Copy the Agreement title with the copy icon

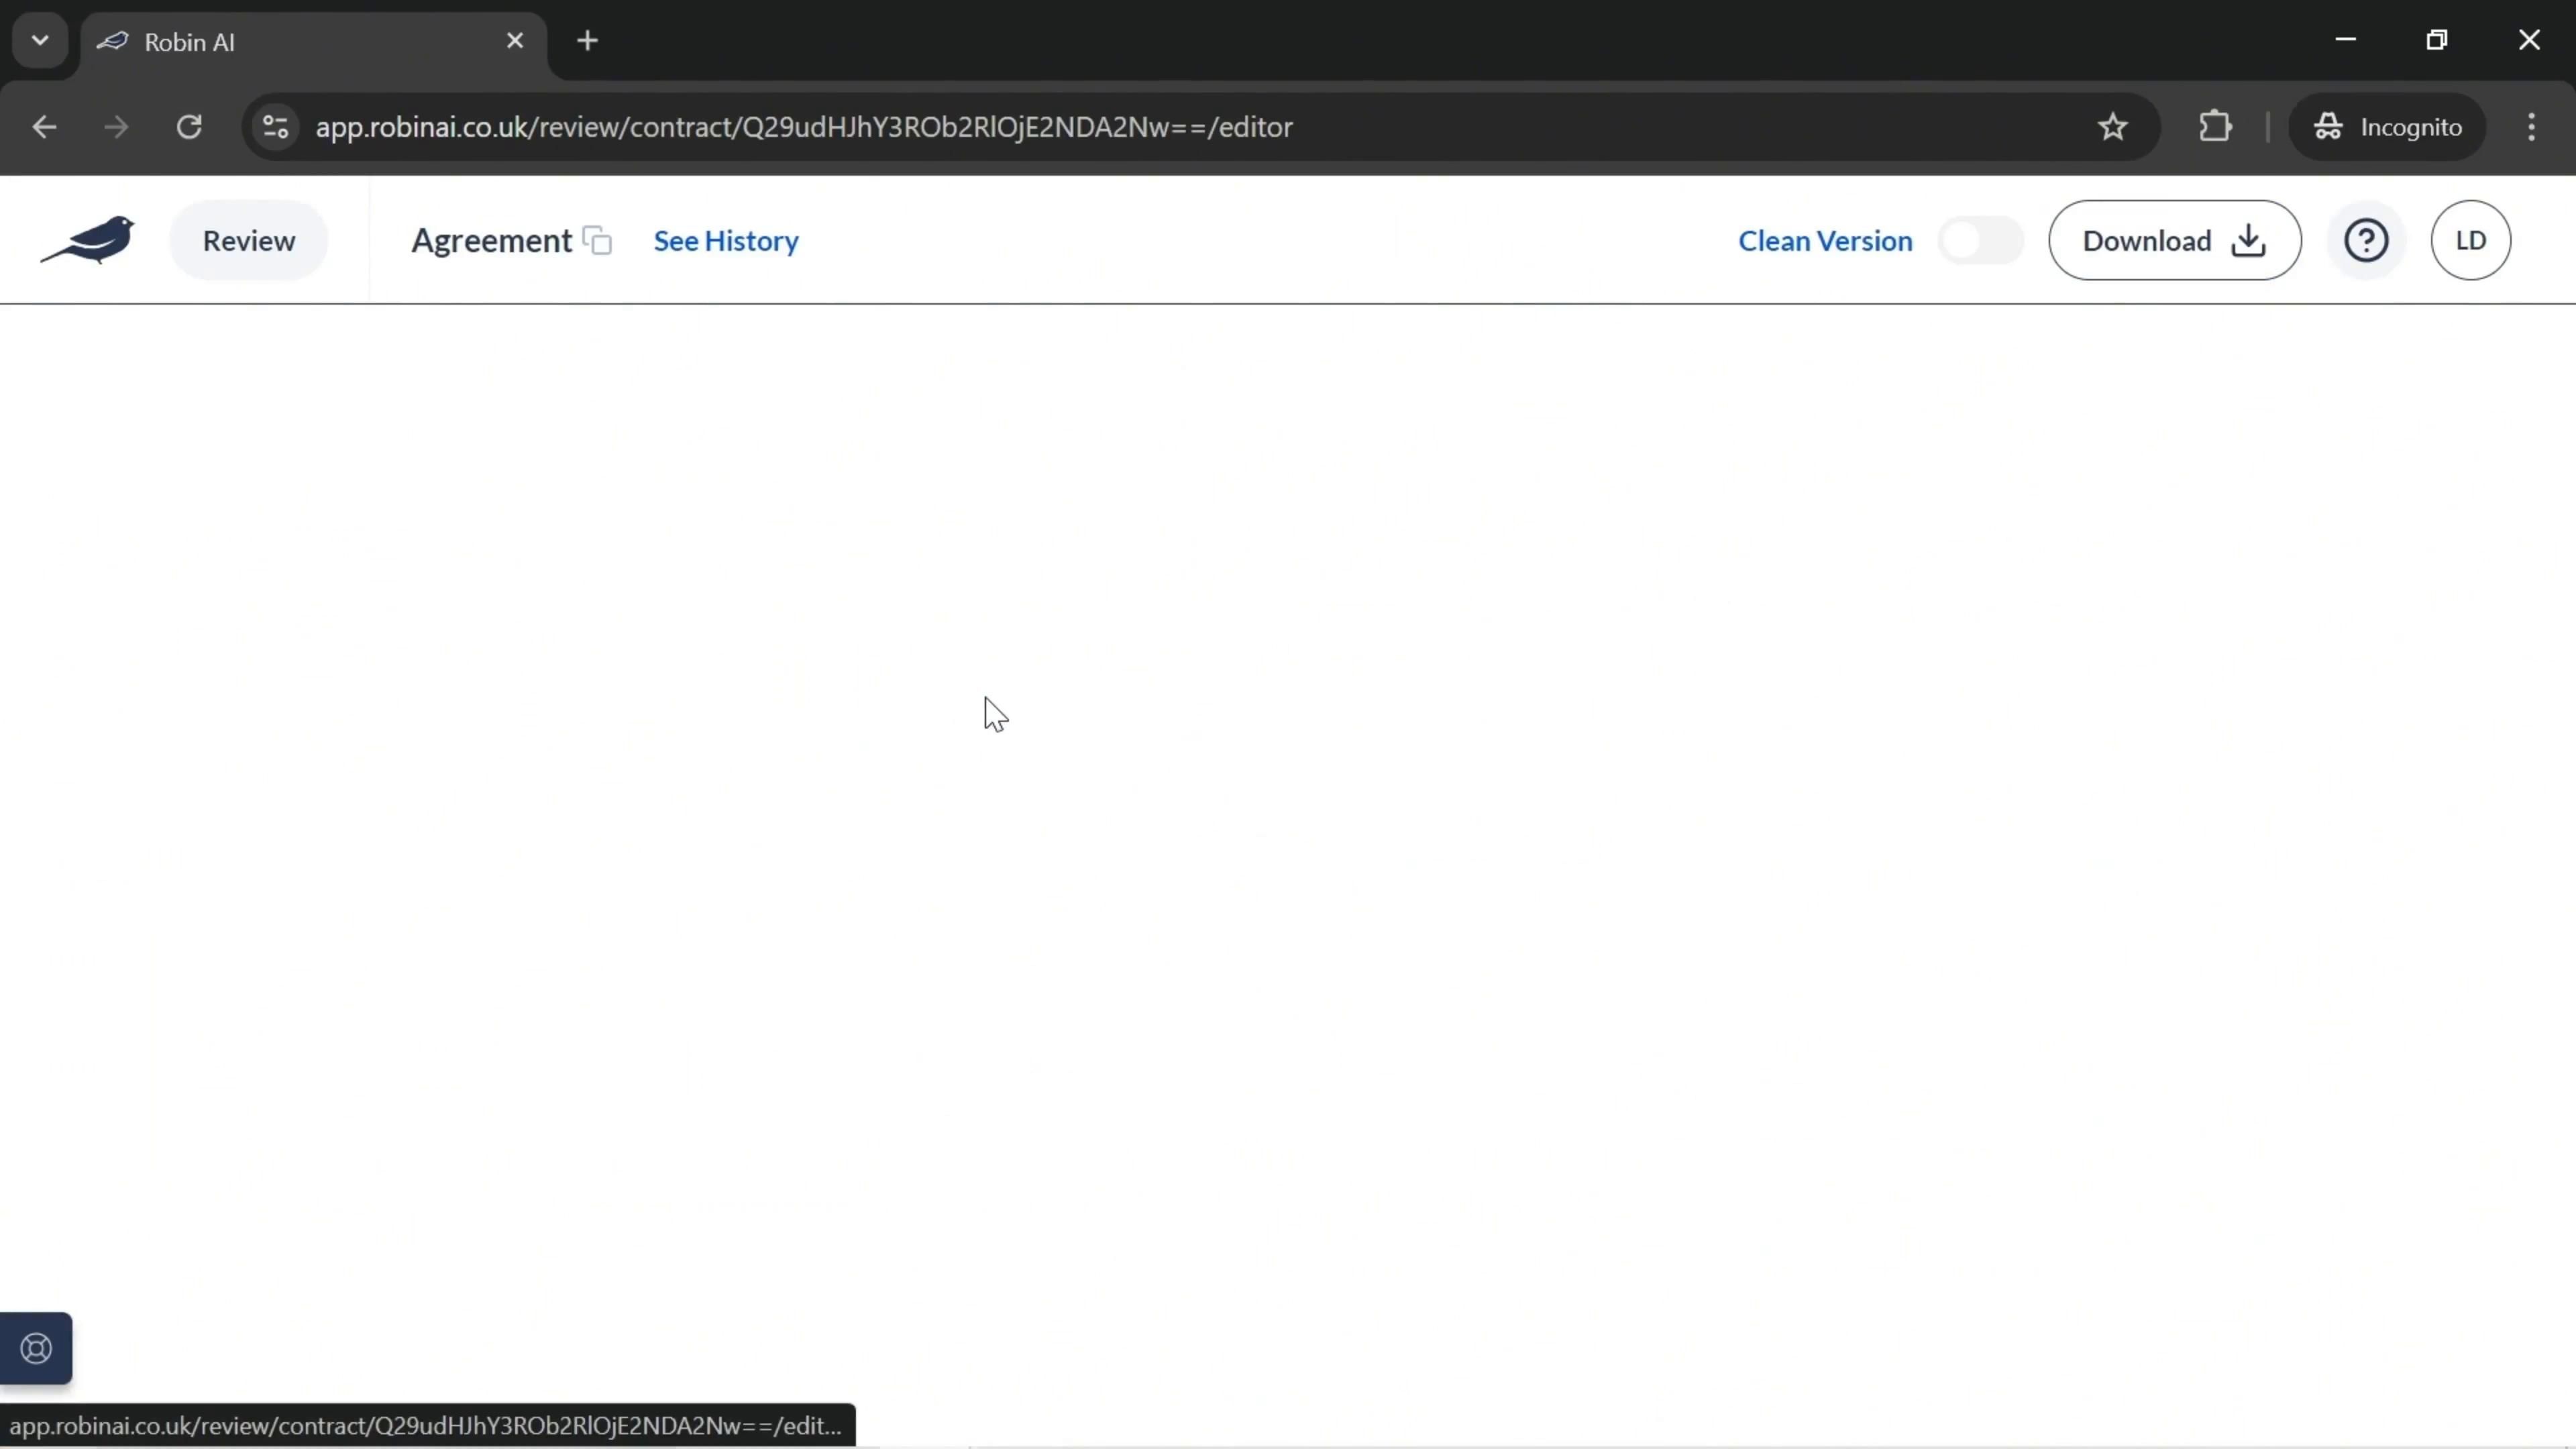[597, 241]
